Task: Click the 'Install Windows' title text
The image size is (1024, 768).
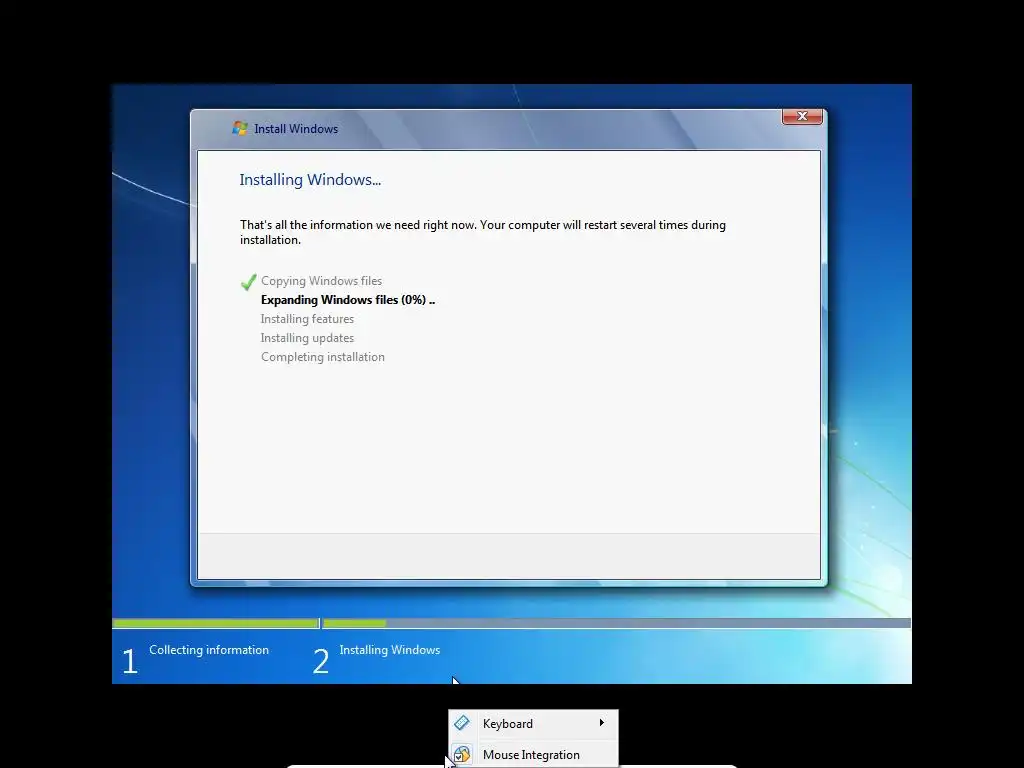Action: (x=296, y=129)
